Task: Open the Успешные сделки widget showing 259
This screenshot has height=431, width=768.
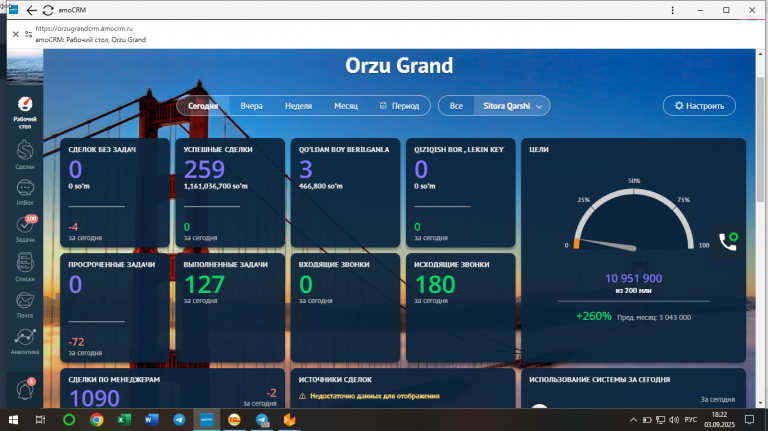Action: [x=230, y=192]
